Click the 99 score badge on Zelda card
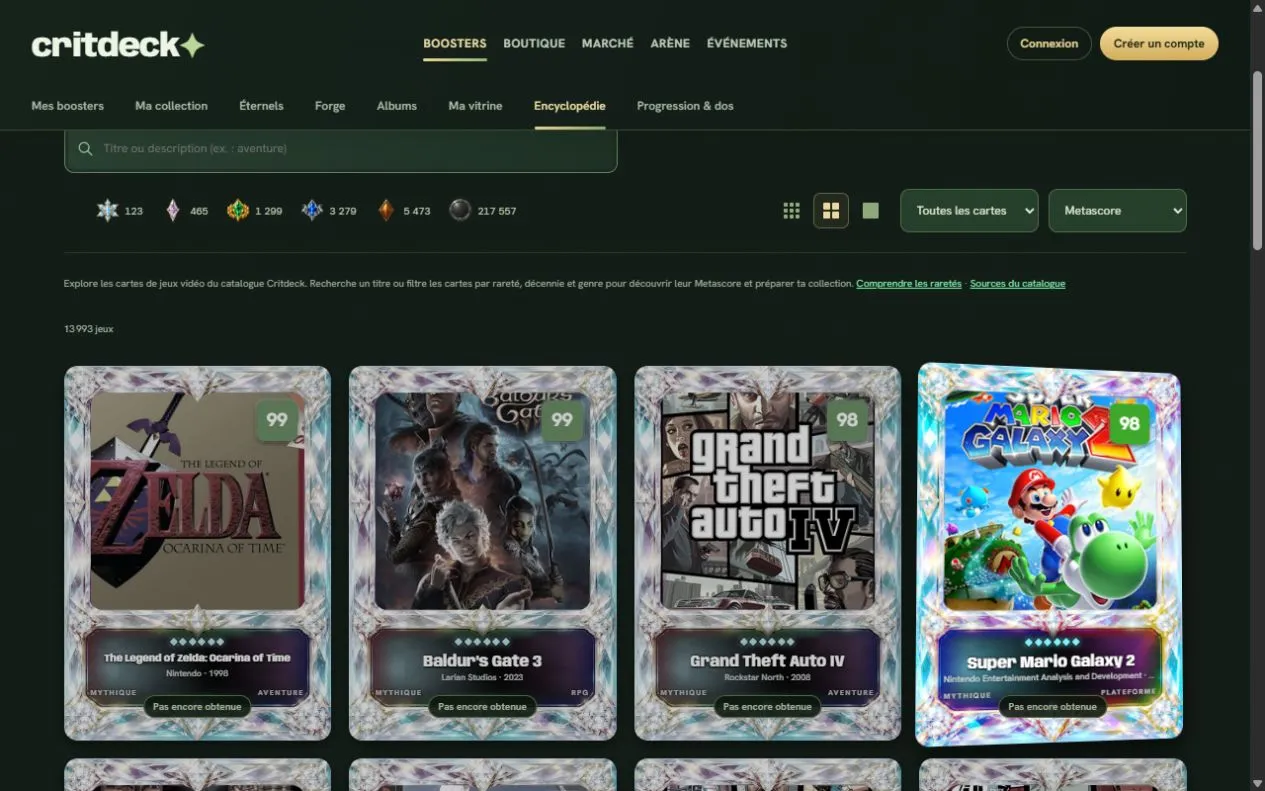The width and height of the screenshot is (1265, 791). tap(277, 420)
